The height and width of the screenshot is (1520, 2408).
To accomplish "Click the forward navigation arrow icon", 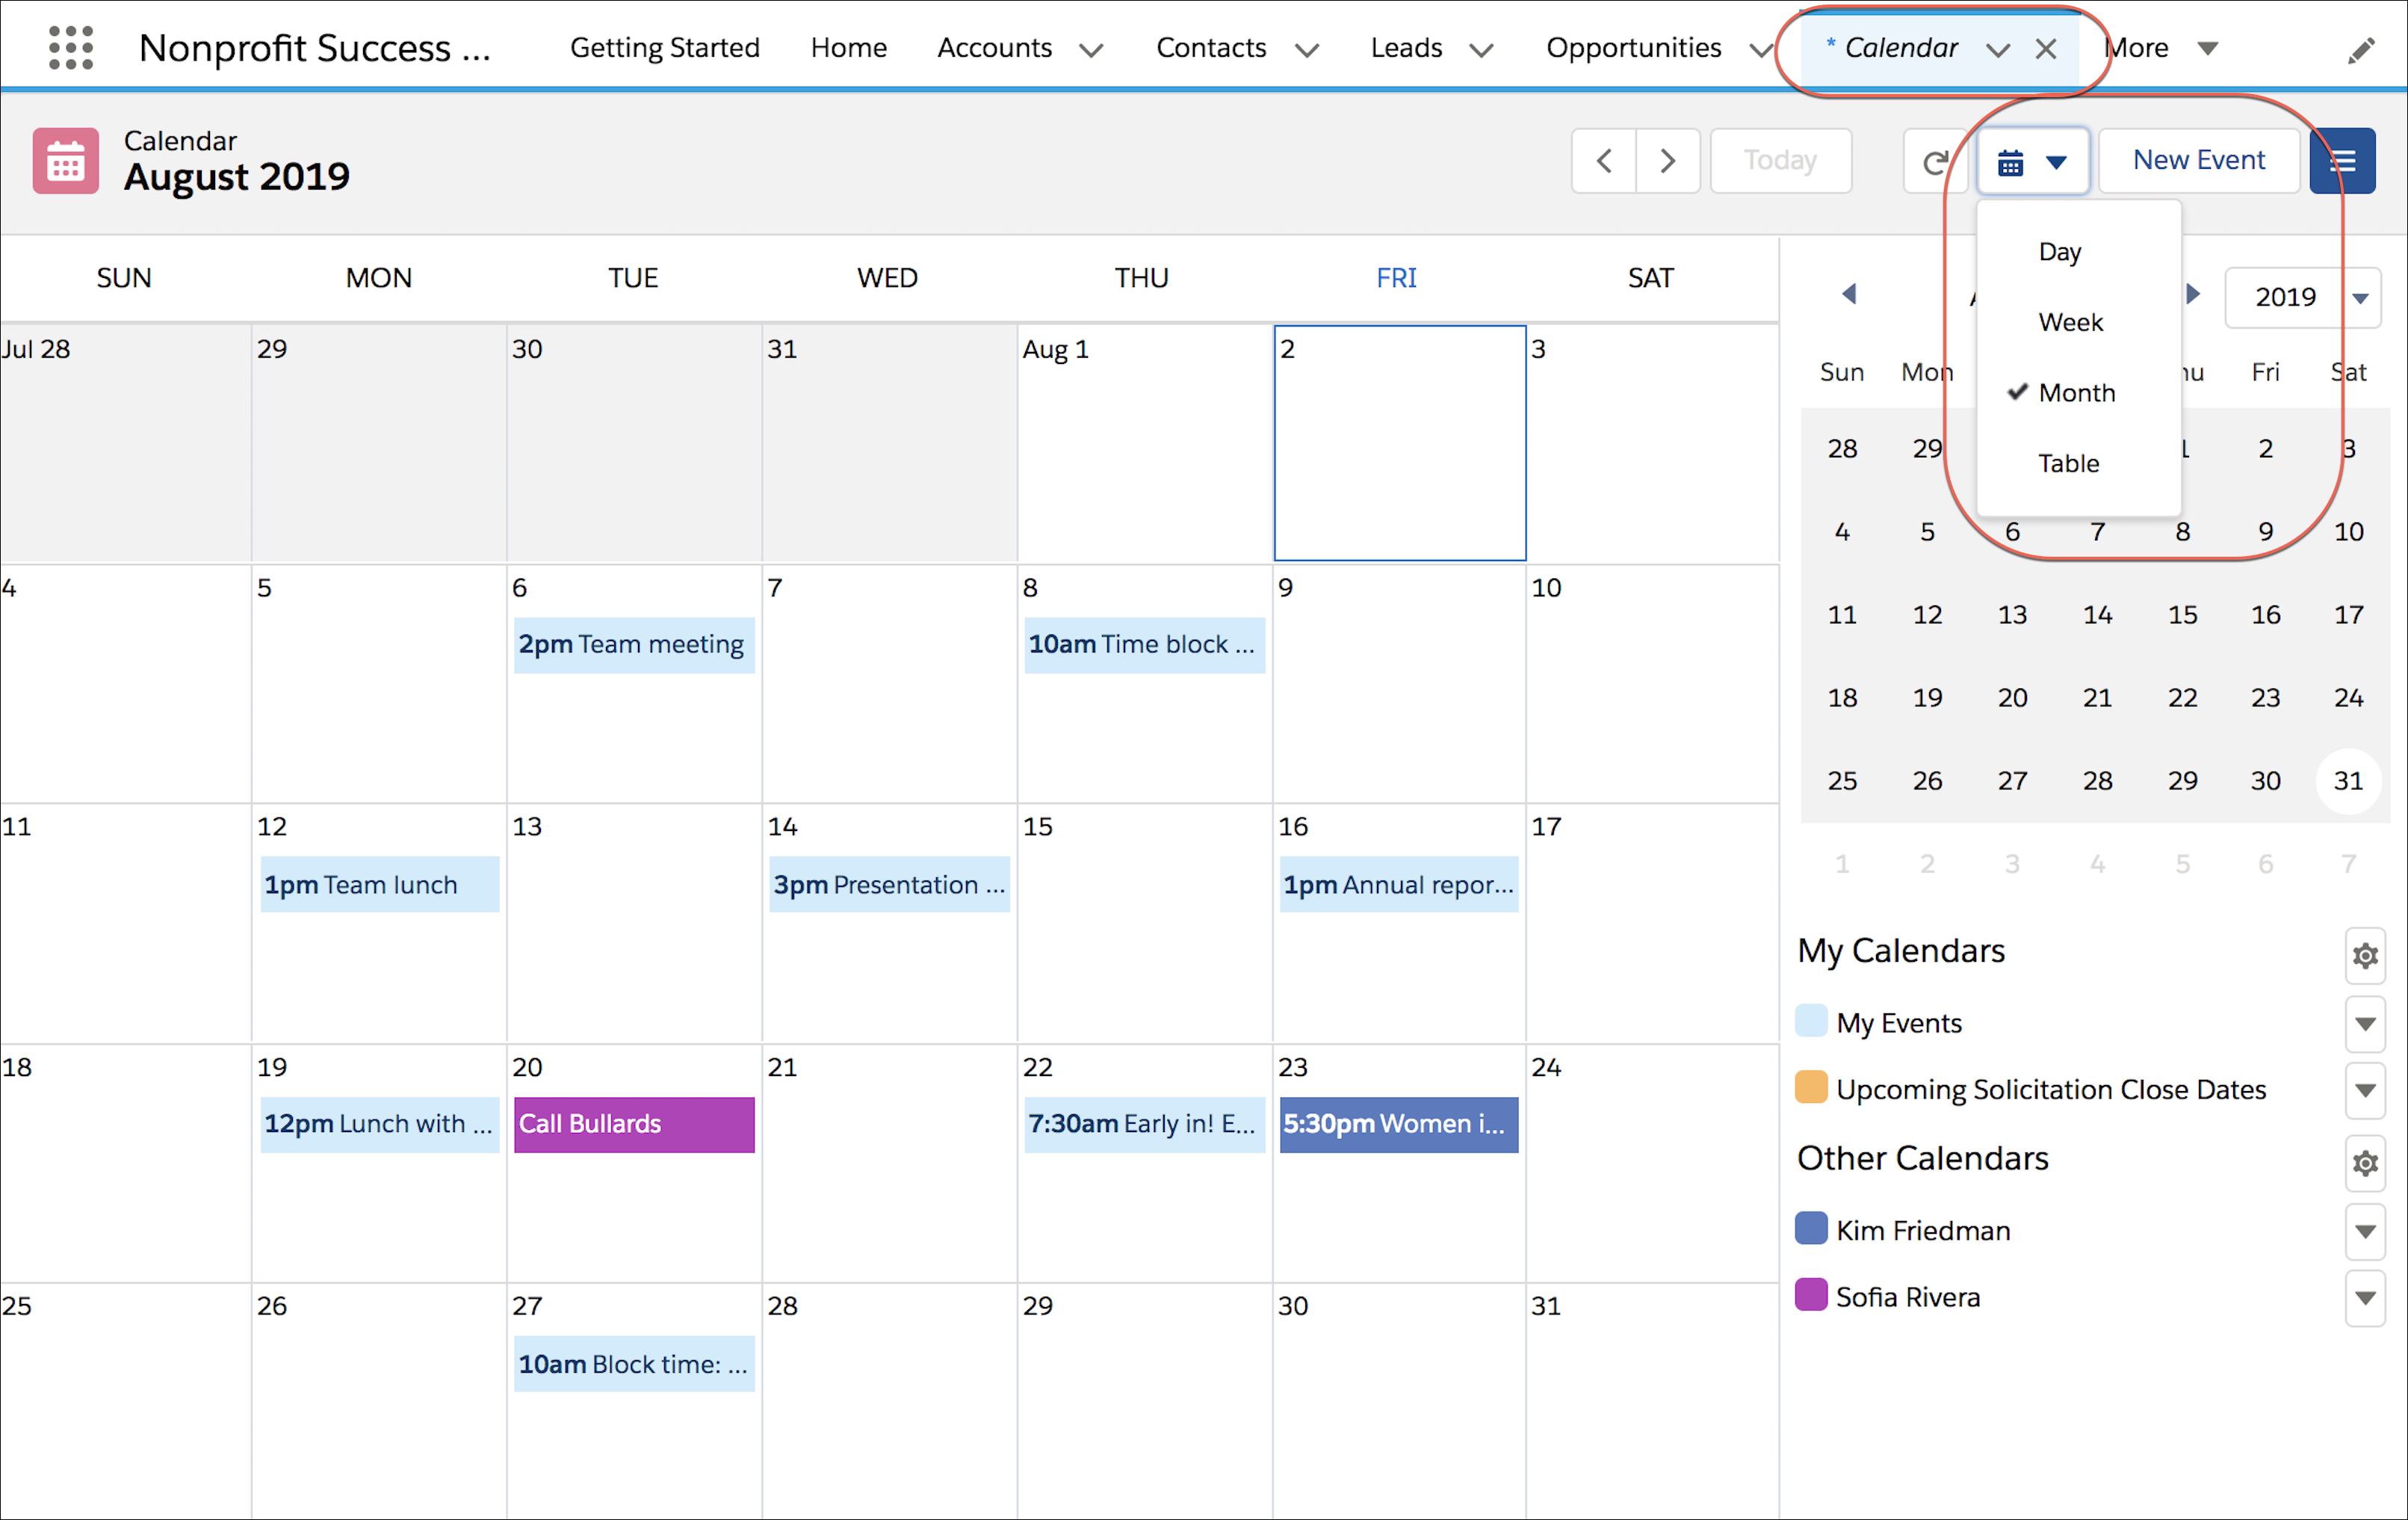I will click(x=1666, y=159).
